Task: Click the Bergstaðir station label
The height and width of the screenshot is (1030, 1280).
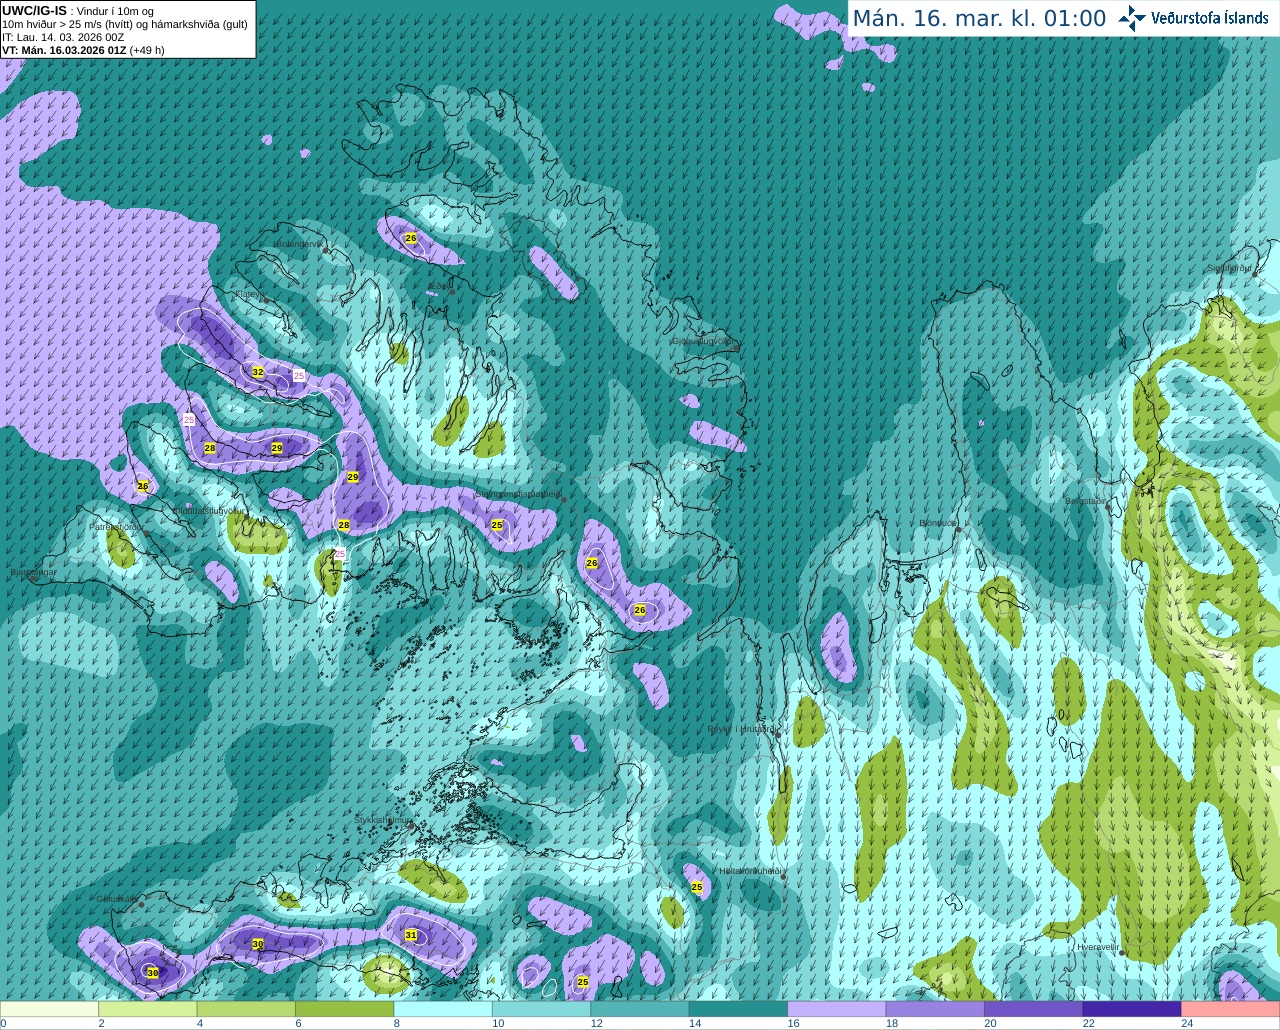Action: 1087,501
